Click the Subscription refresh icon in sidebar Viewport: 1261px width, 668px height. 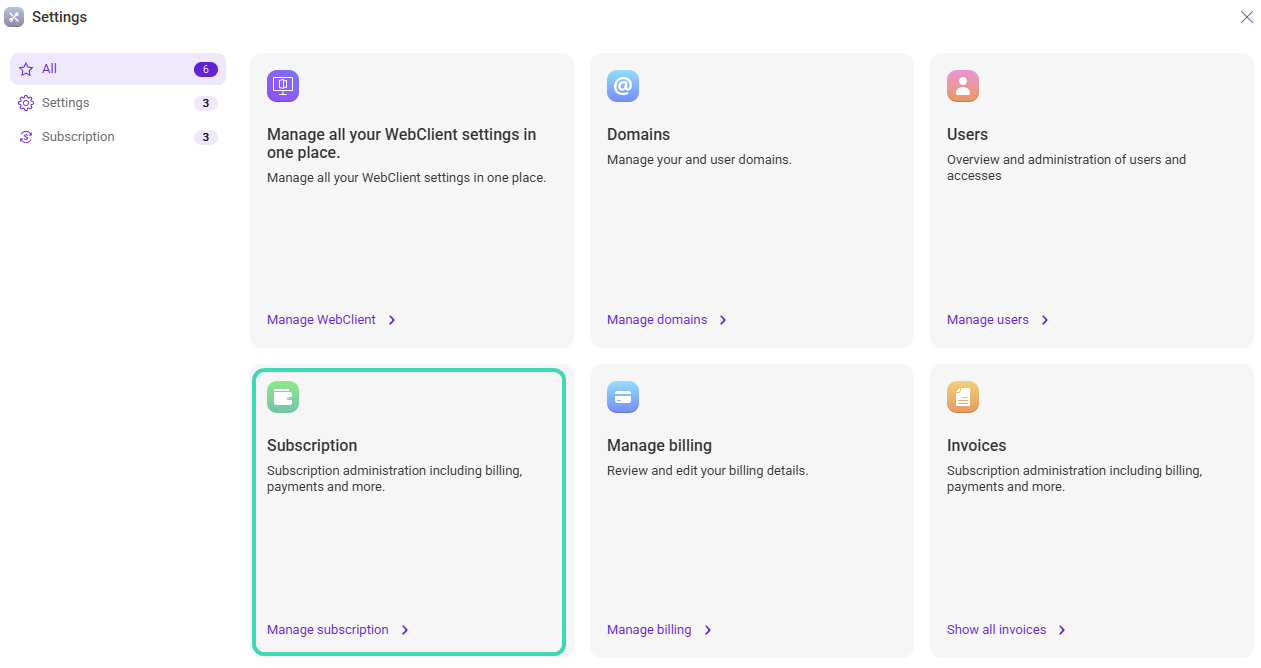click(x=25, y=136)
